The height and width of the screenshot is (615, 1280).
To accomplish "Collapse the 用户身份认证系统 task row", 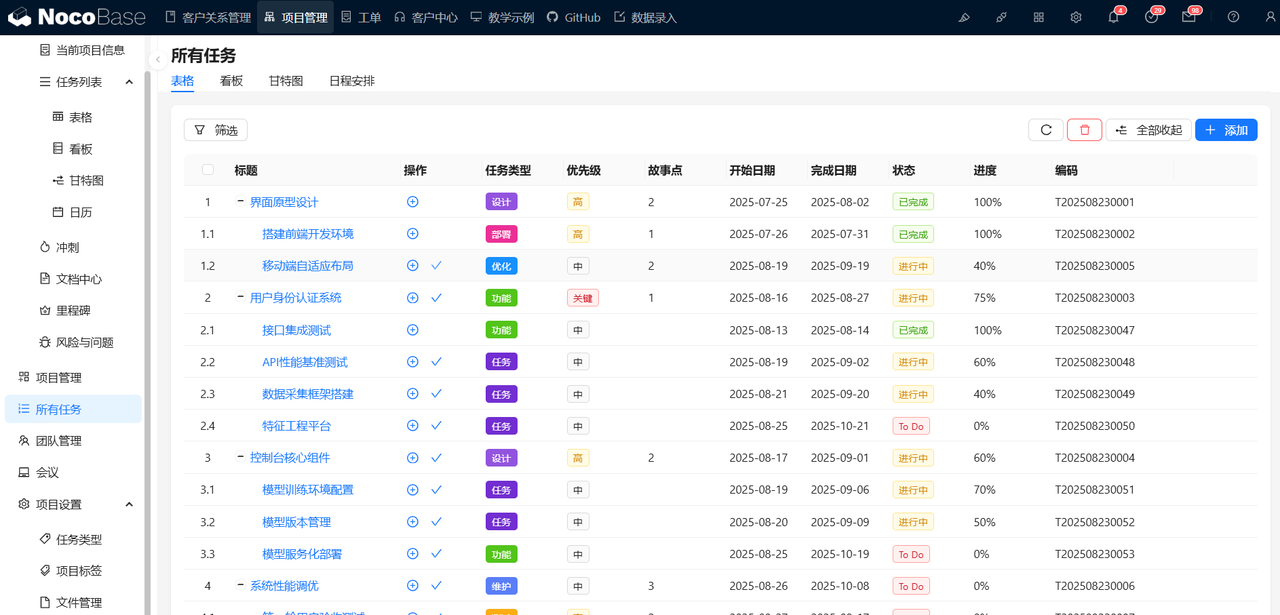I will (241, 298).
